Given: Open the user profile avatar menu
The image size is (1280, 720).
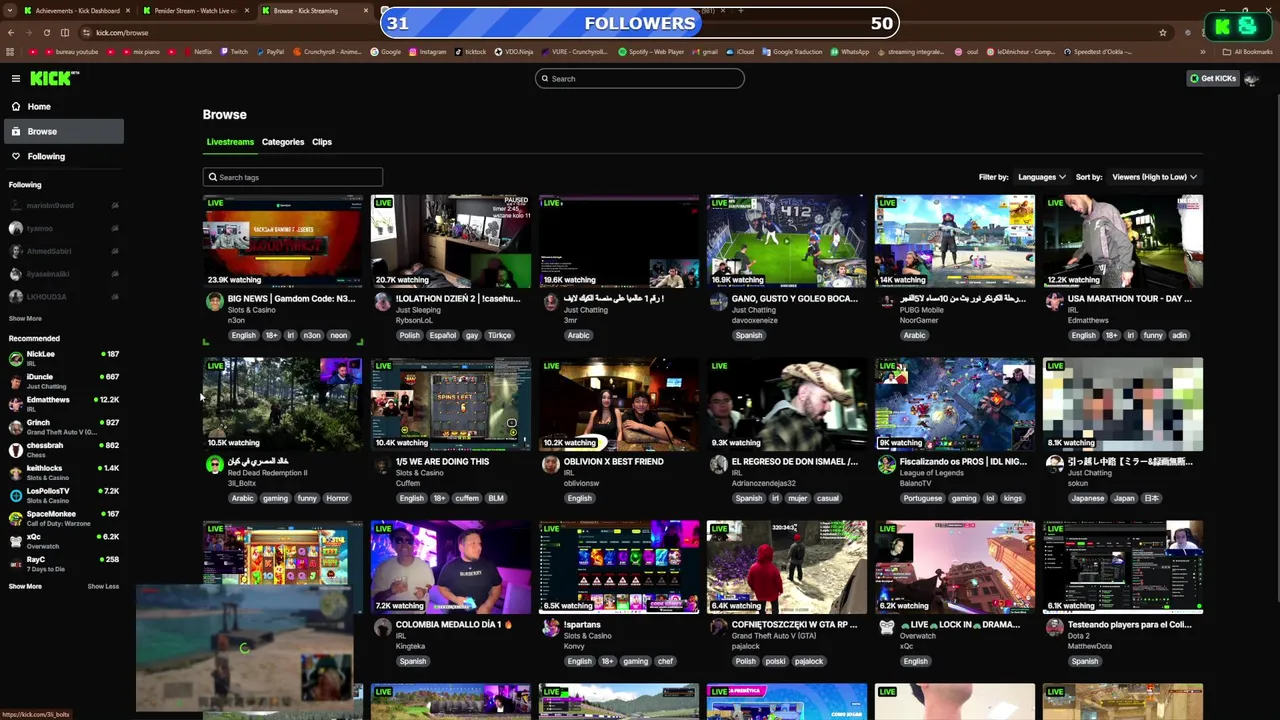Looking at the screenshot, I should (x=1250, y=79).
